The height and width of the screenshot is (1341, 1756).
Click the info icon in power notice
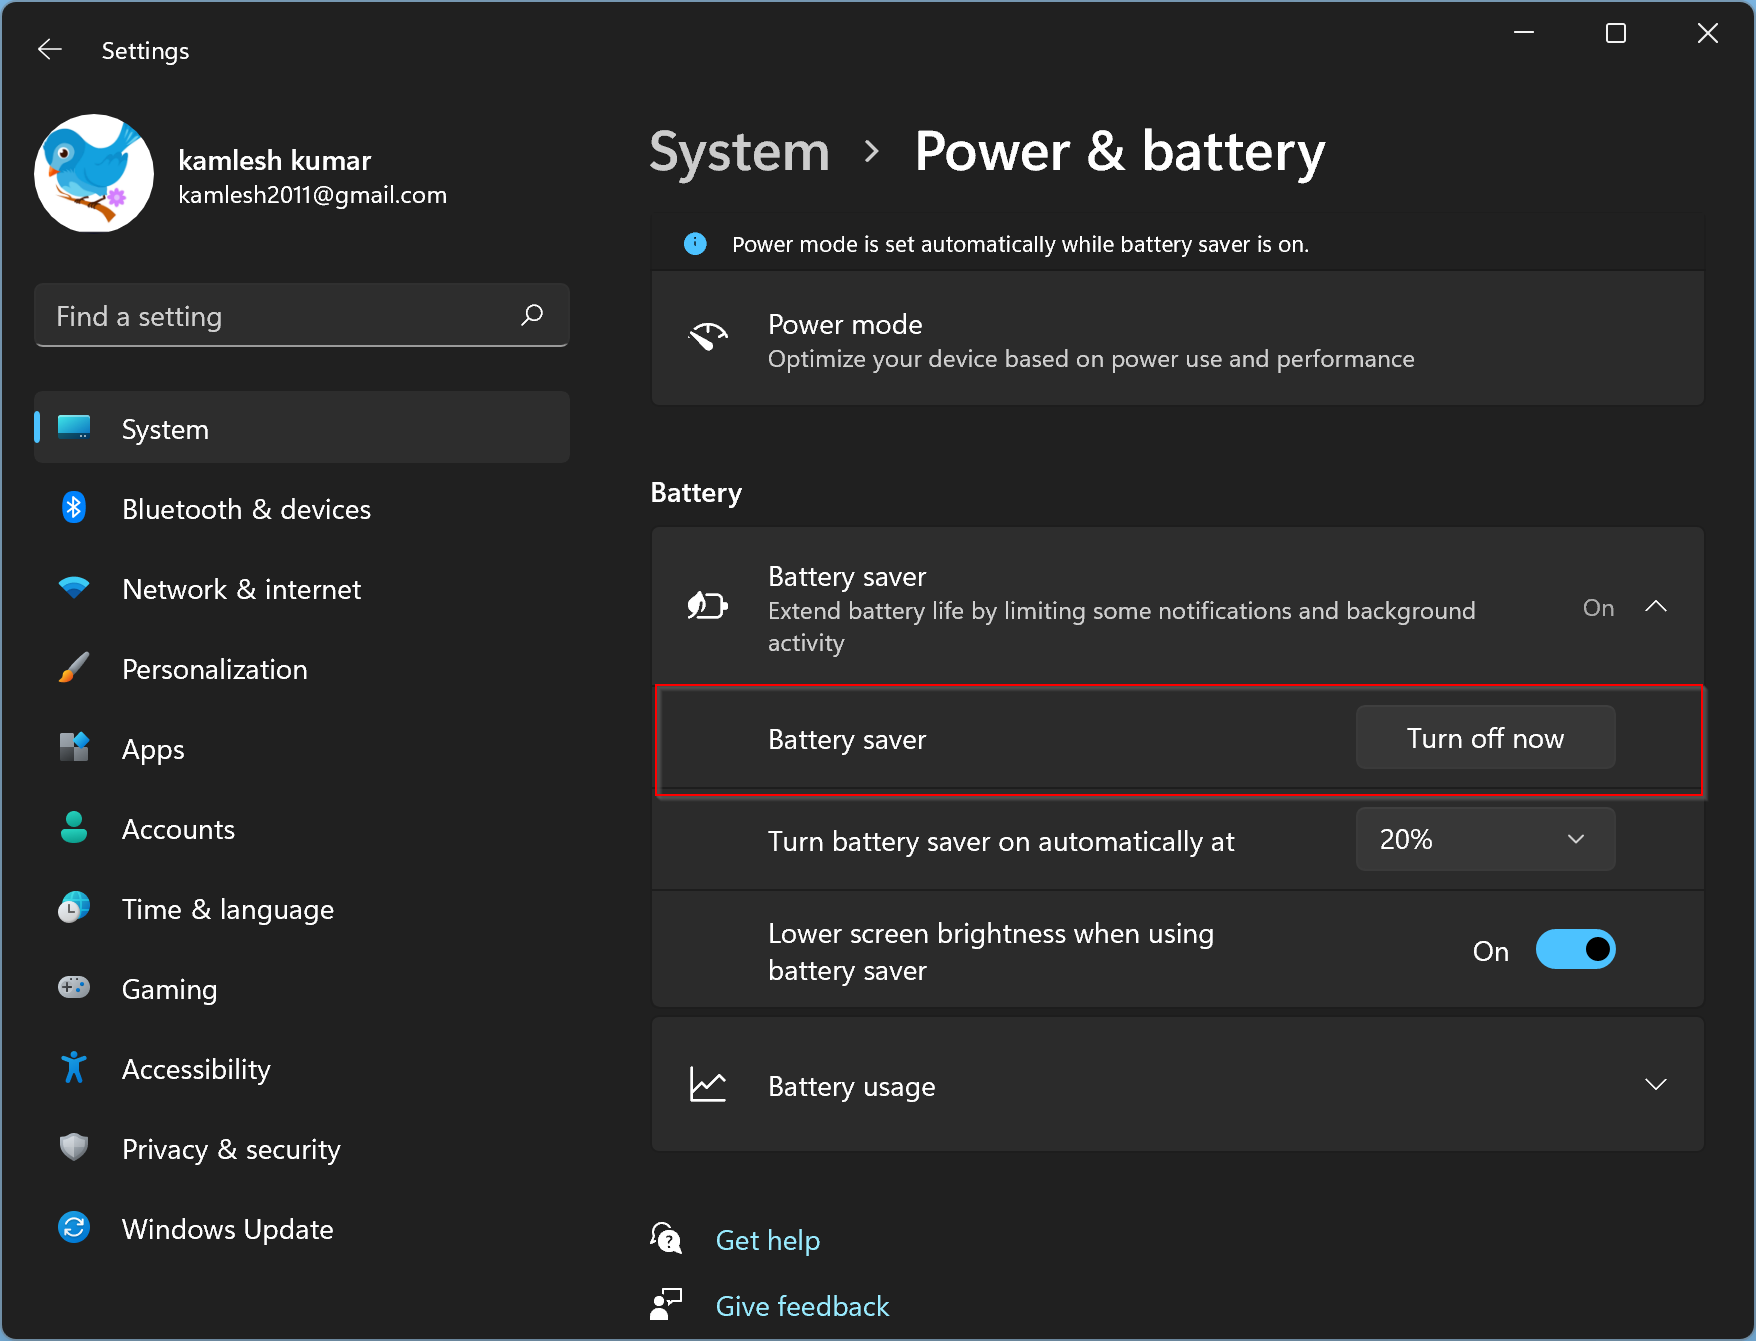click(x=695, y=244)
